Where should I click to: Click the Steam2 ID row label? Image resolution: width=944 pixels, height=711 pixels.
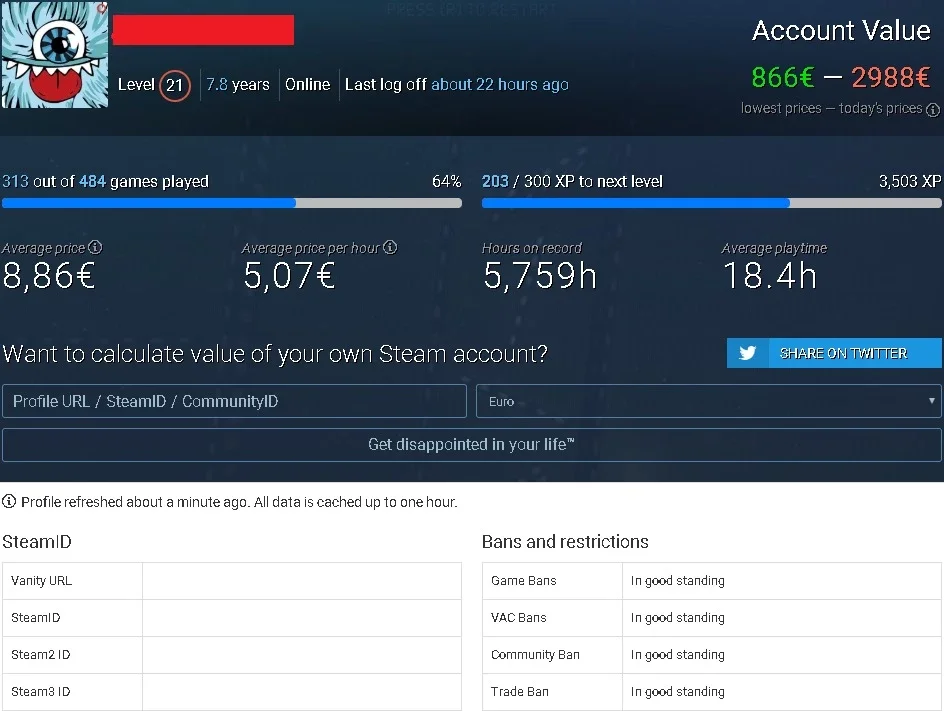pyautogui.click(x=40, y=654)
